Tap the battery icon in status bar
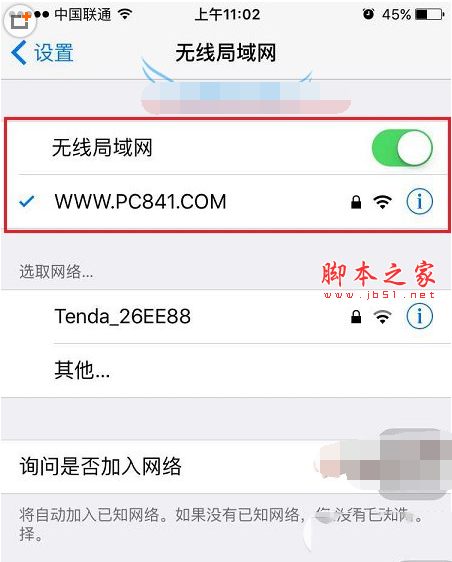Image resolution: width=452 pixels, height=562 pixels. [429, 14]
